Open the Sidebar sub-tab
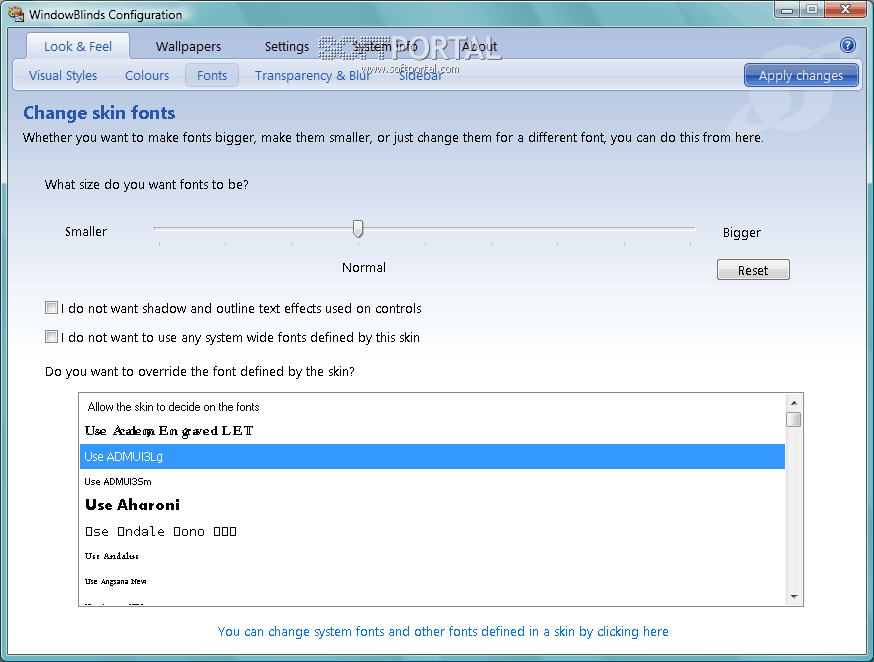The height and width of the screenshot is (662, 874). (x=421, y=75)
